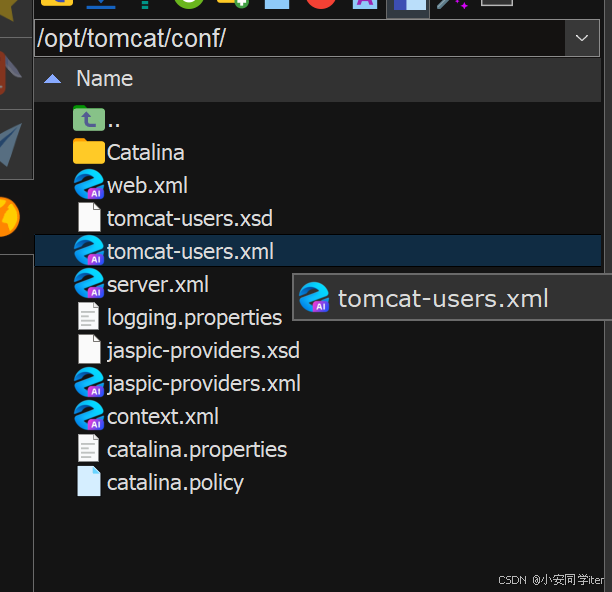Screen dimensions: 612x592
Task: Expand the remote path history dropdown
Action: 581,39
